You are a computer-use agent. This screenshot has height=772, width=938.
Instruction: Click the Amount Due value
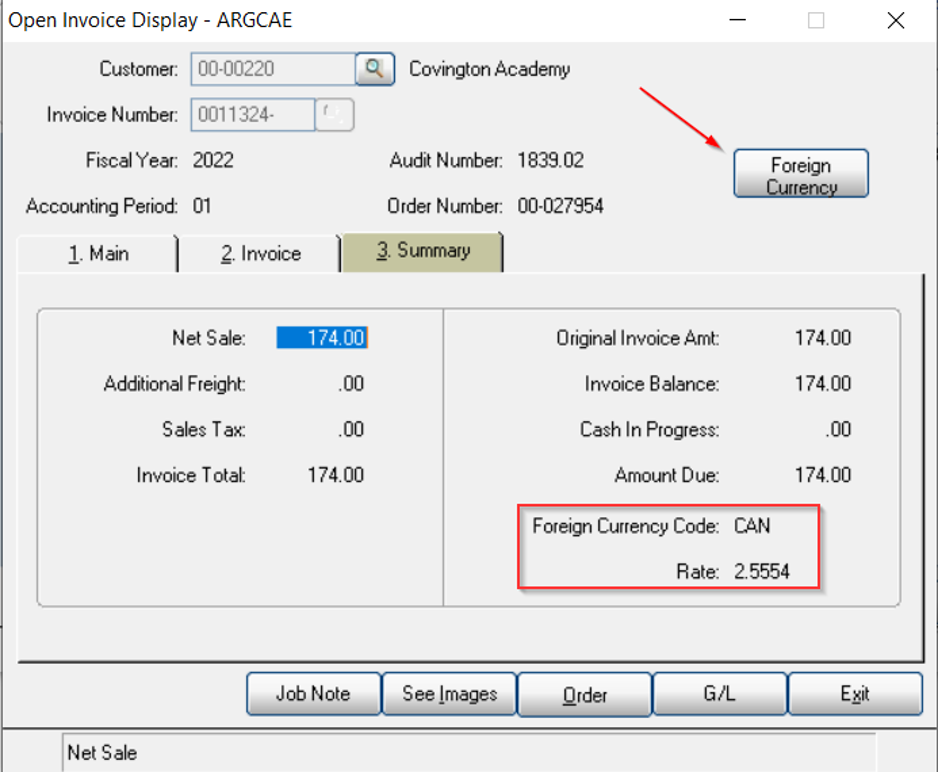click(x=823, y=475)
